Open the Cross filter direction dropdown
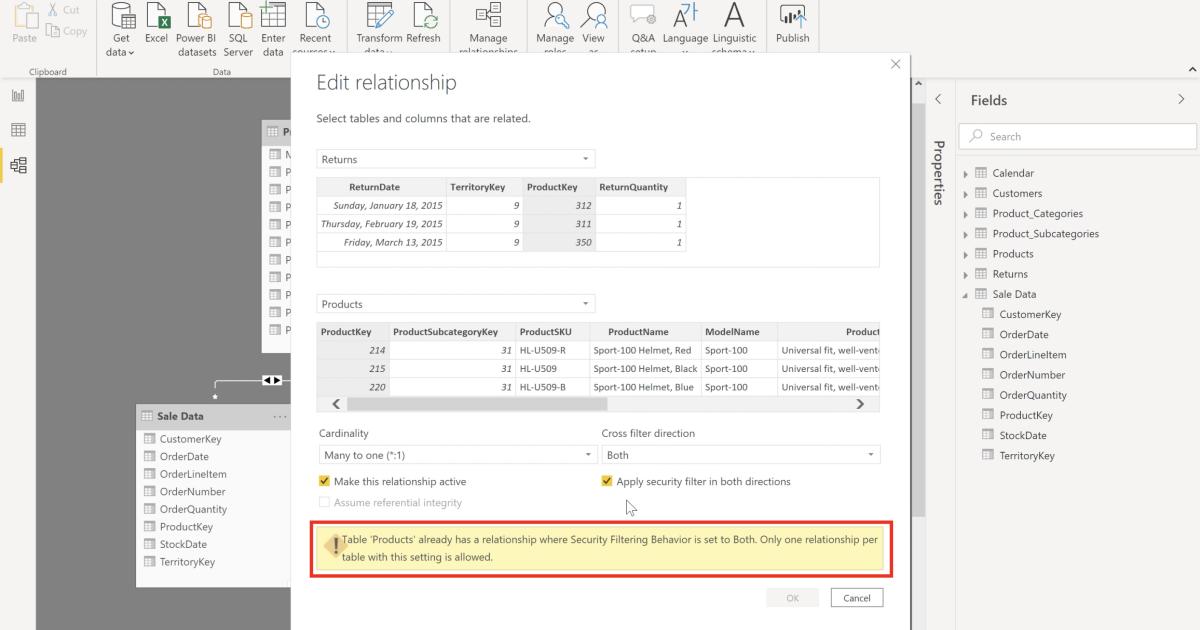This screenshot has height=630, width=1200. (x=740, y=454)
